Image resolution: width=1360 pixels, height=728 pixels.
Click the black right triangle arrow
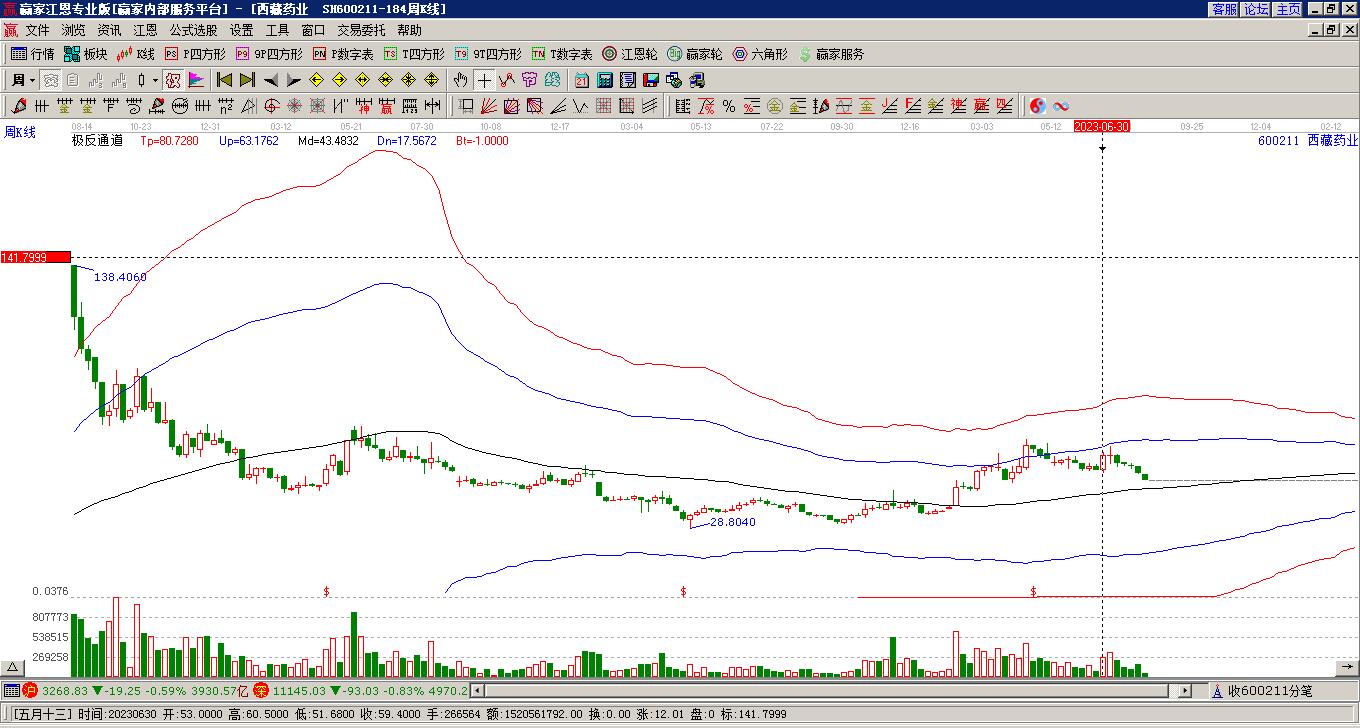(x=293, y=80)
